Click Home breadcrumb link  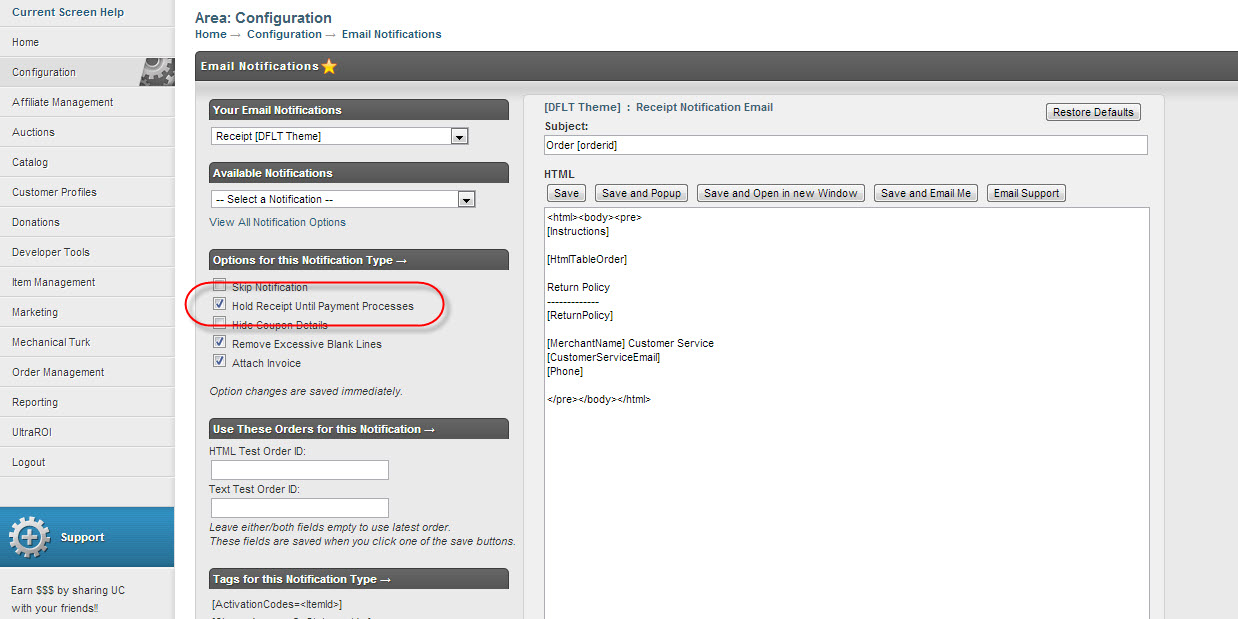click(211, 34)
